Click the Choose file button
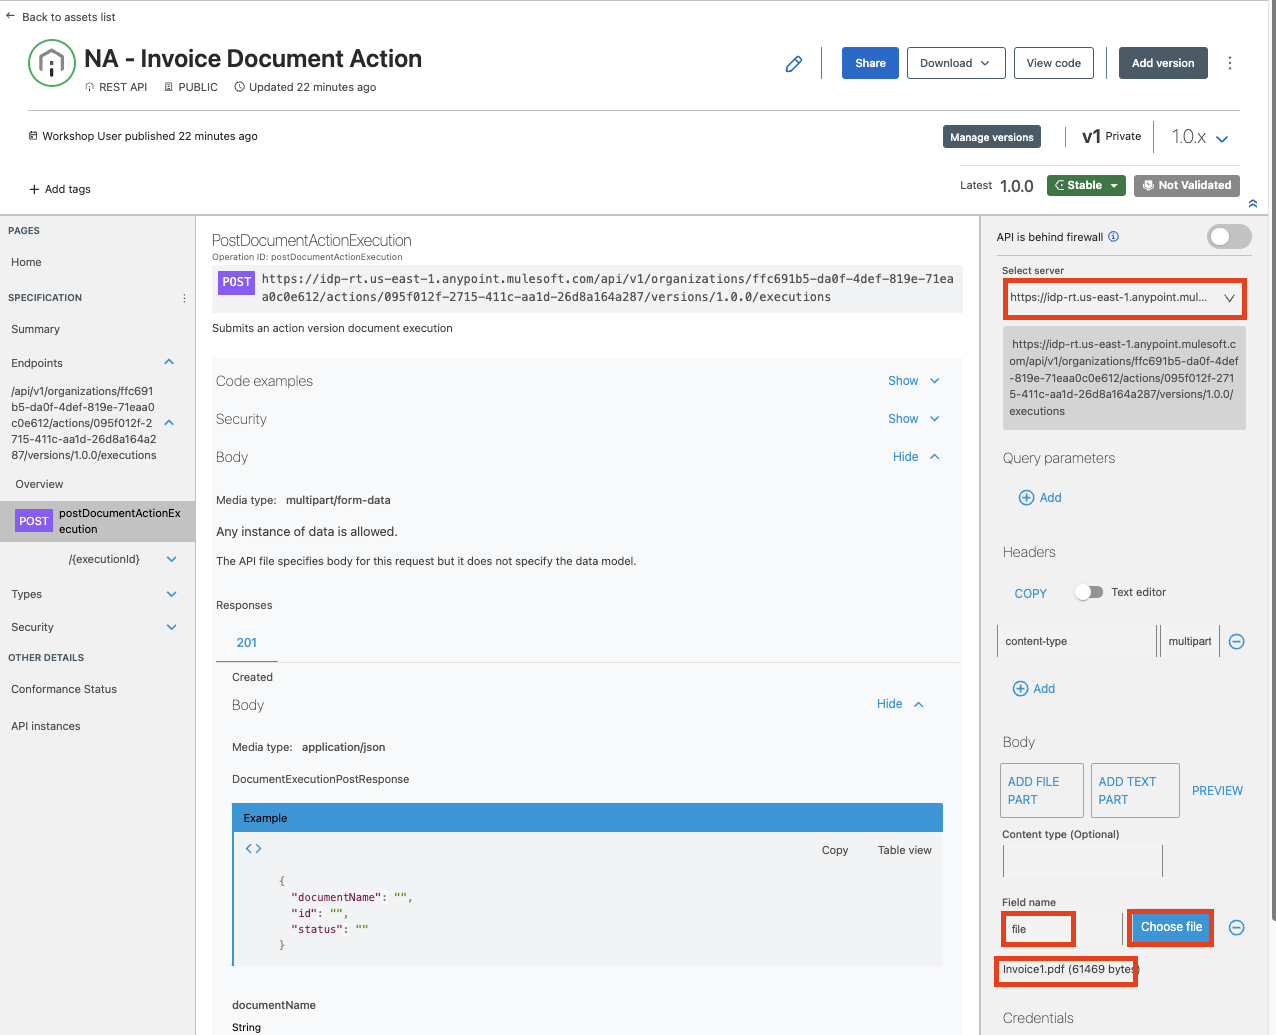The width and height of the screenshot is (1276, 1035). click(1171, 927)
